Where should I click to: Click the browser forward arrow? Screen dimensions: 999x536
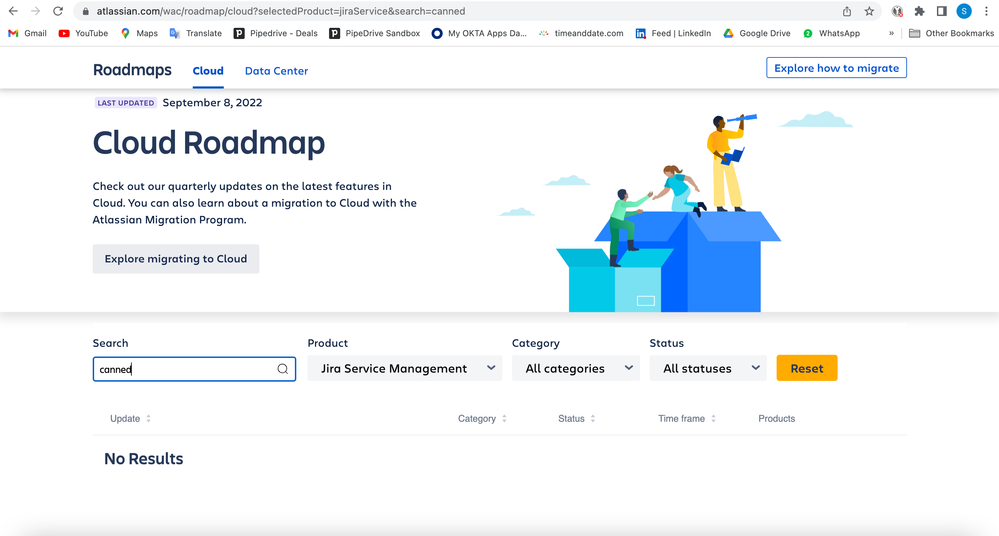(35, 11)
